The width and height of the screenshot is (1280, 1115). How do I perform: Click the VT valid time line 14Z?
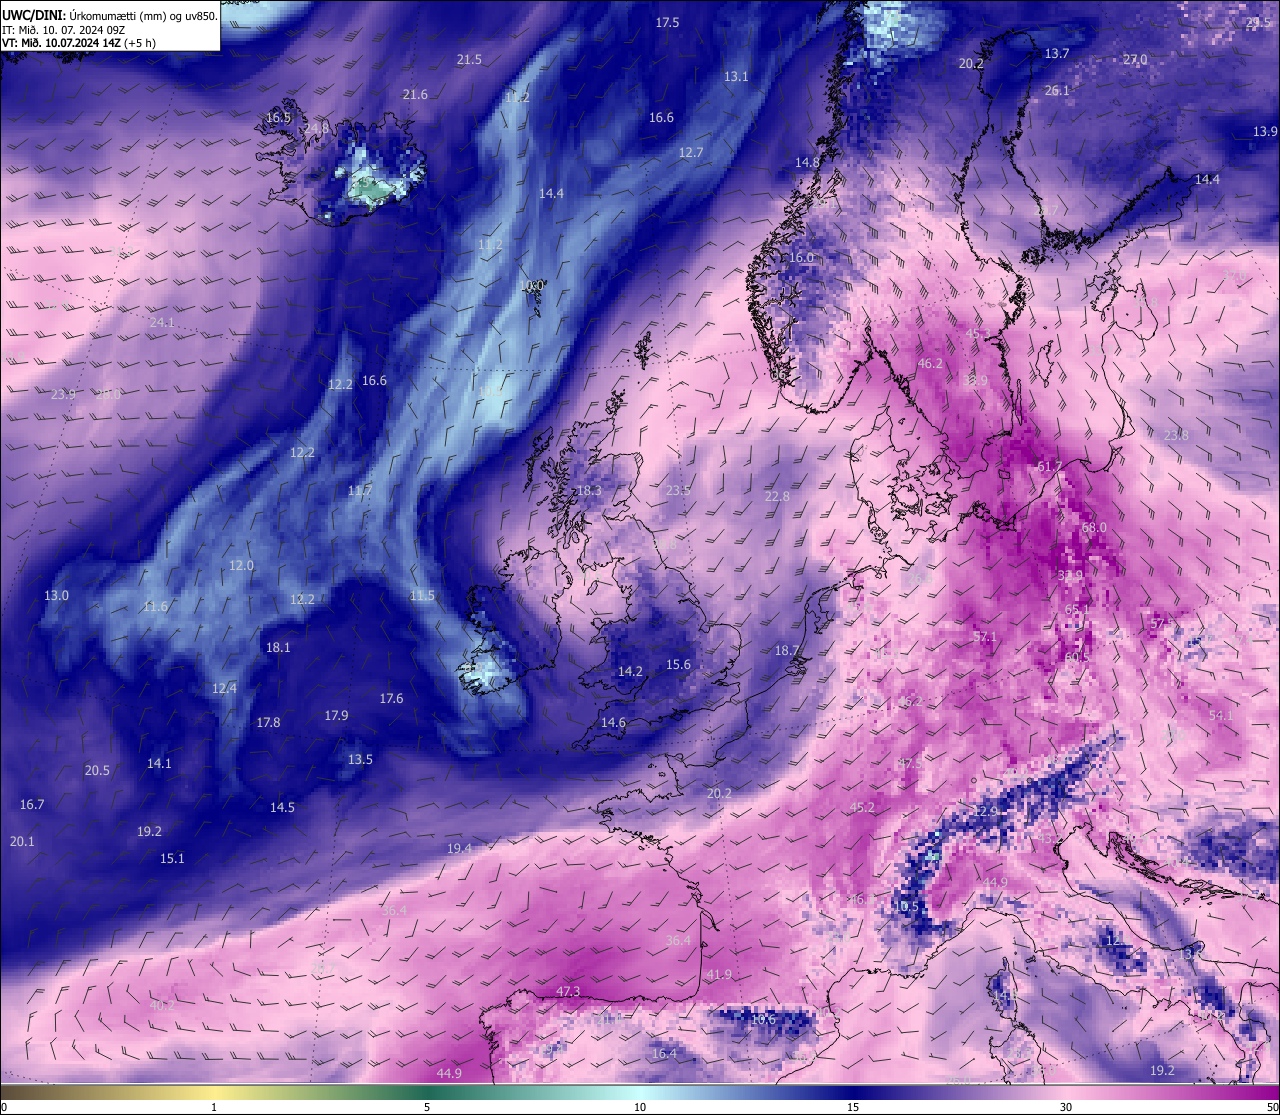click(x=78, y=43)
